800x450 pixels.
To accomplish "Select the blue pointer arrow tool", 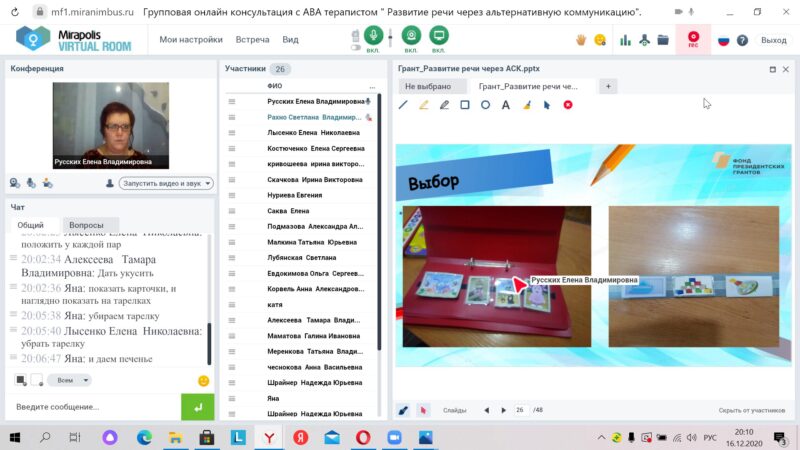I will pos(547,105).
